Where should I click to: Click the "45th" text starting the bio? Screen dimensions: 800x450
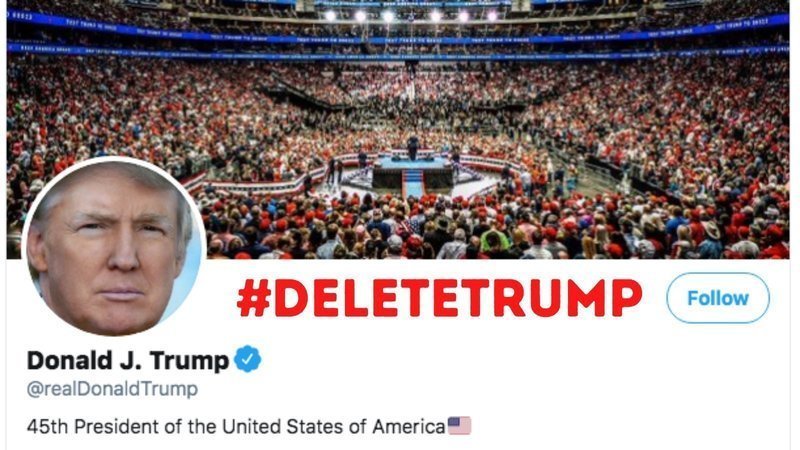(47, 426)
